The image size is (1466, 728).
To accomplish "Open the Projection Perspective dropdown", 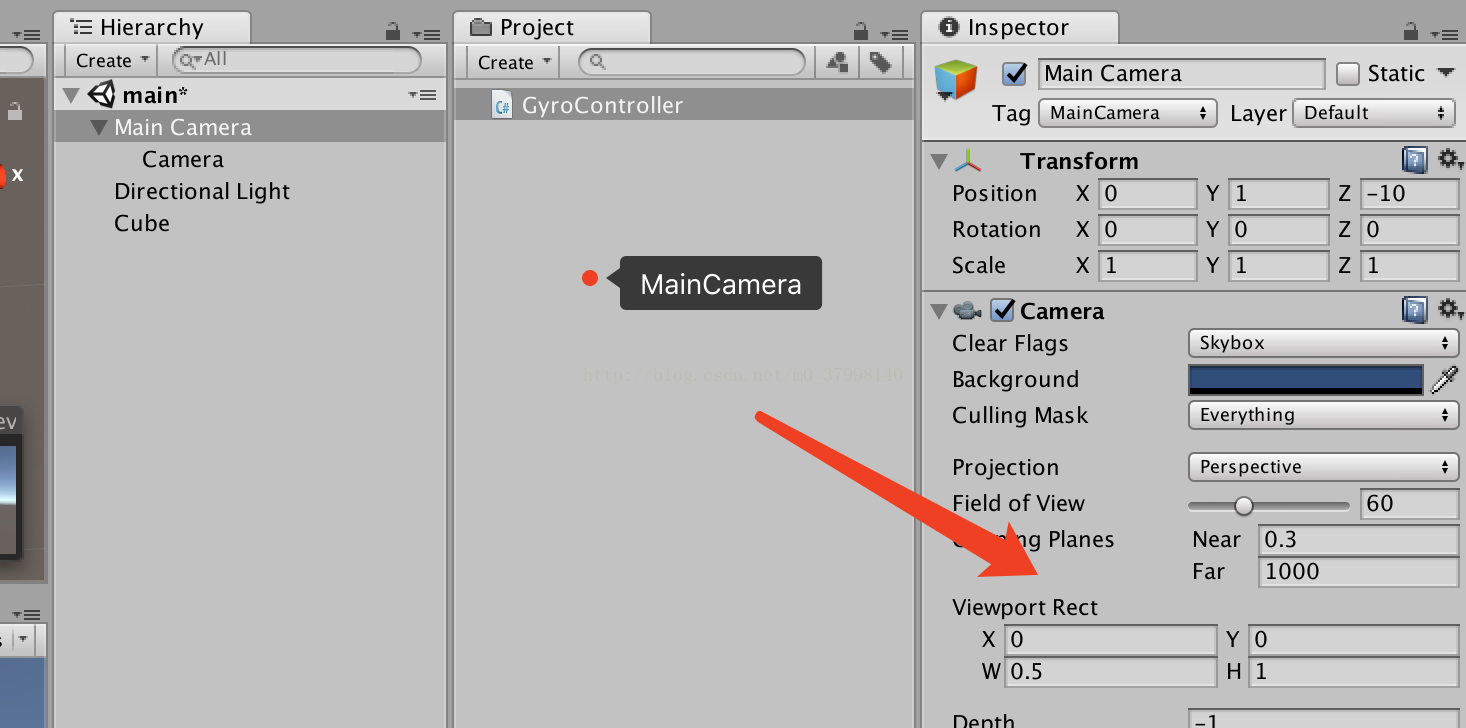I will click(1323, 467).
